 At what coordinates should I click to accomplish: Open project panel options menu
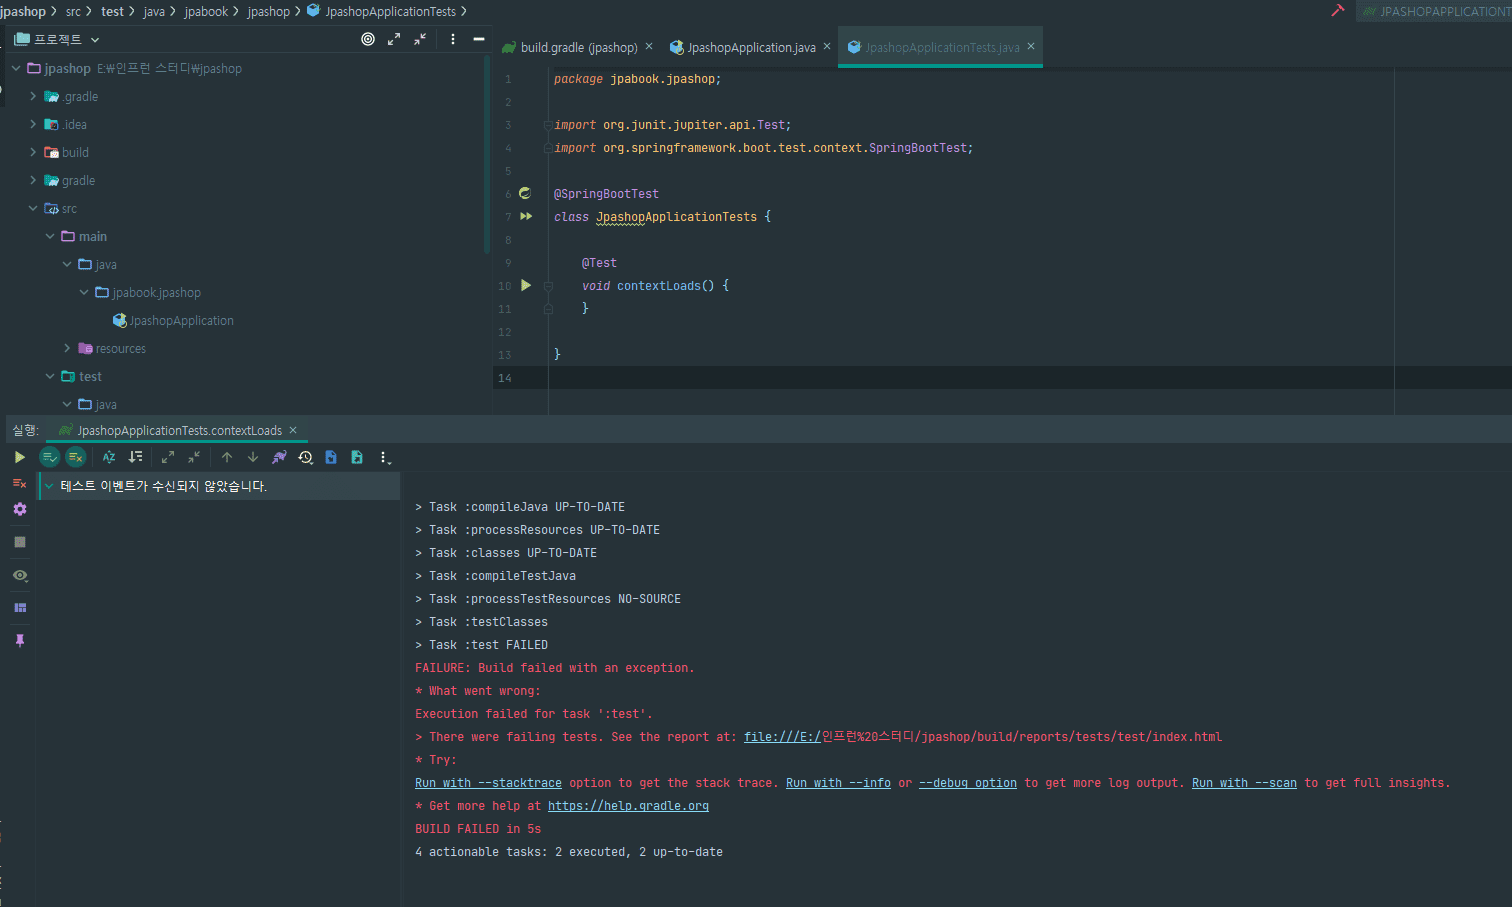(453, 39)
